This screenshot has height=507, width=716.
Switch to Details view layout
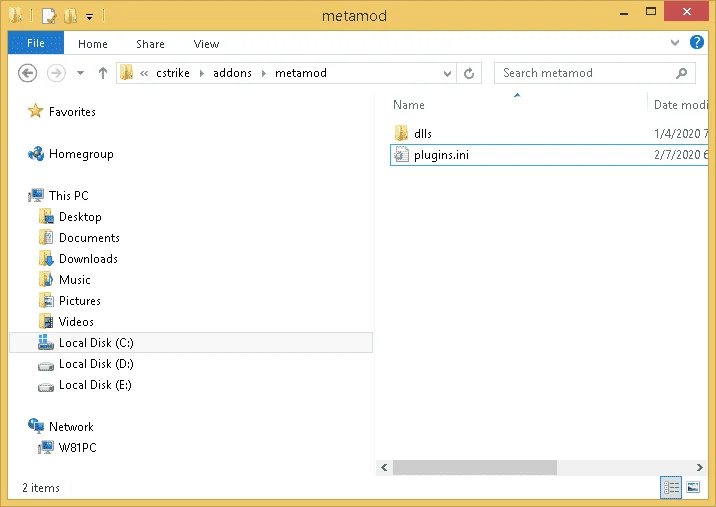pos(671,487)
